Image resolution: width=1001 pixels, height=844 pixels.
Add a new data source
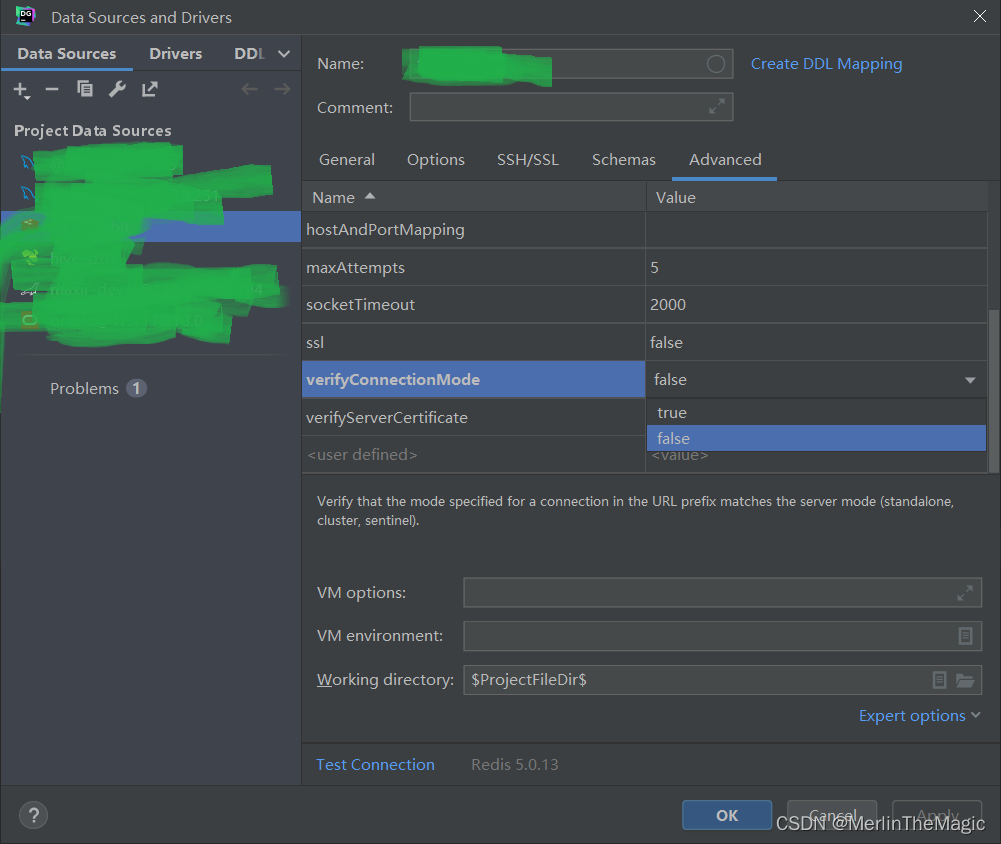coord(21,89)
